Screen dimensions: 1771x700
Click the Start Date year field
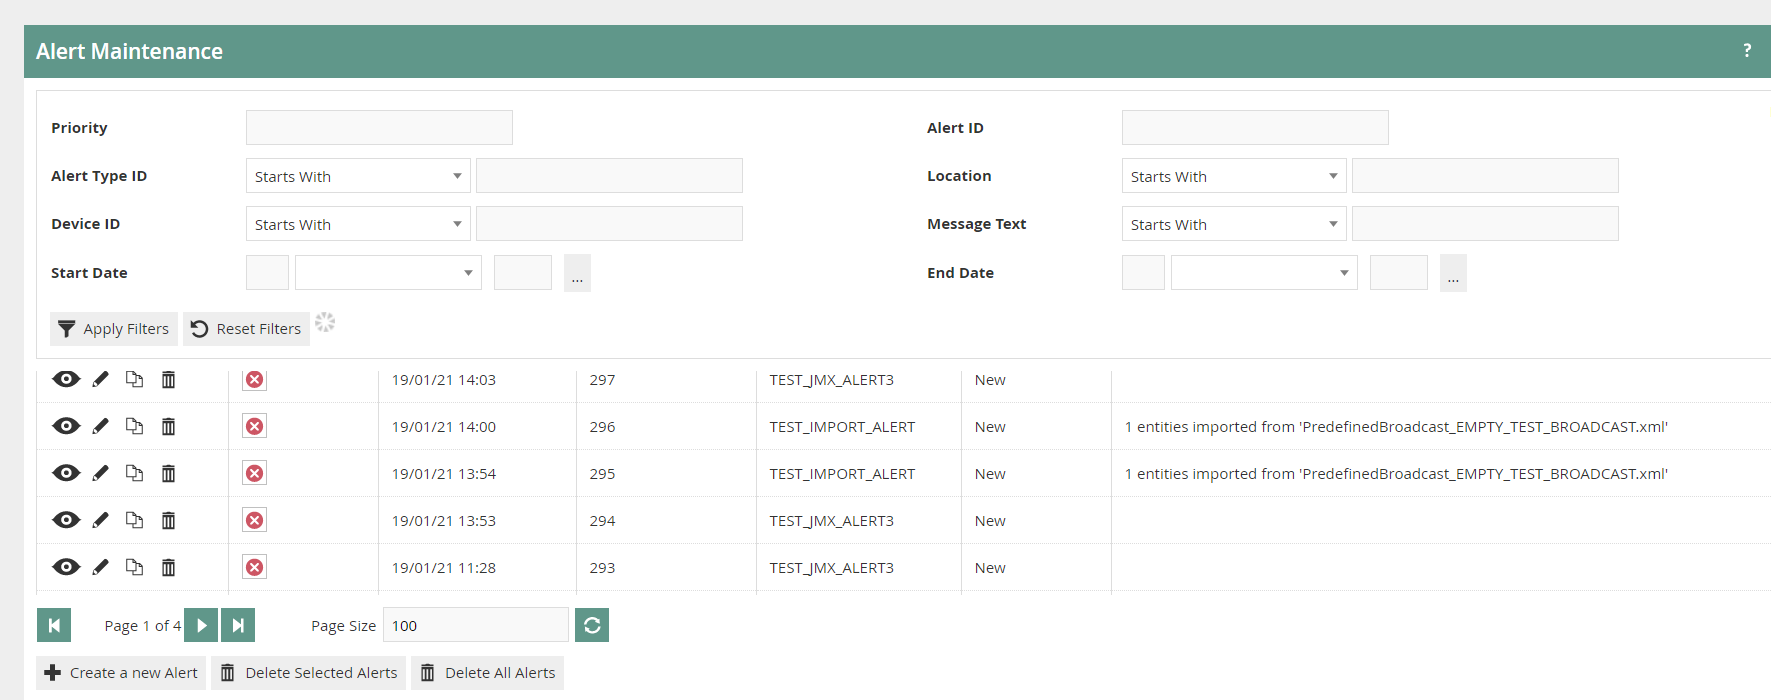tap(523, 272)
